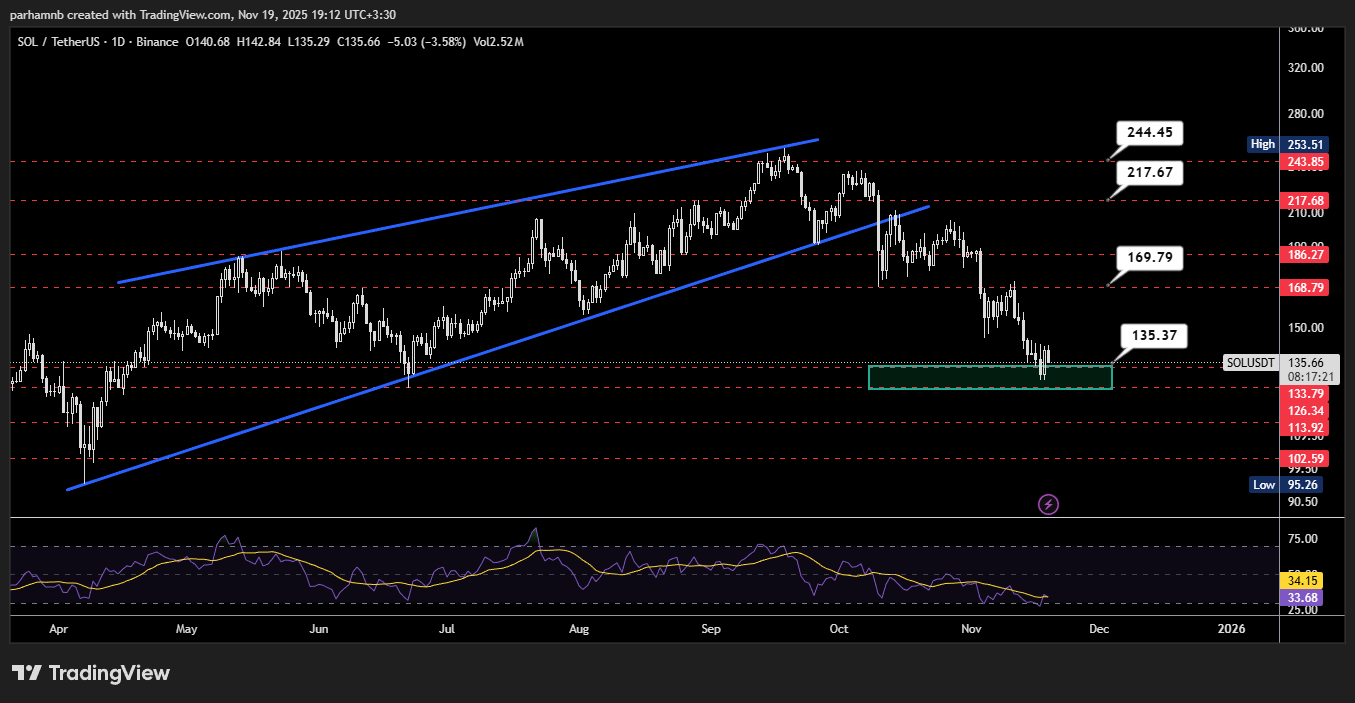
Task: Click the yellow 34.15 RSI average label
Action: click(x=1302, y=580)
